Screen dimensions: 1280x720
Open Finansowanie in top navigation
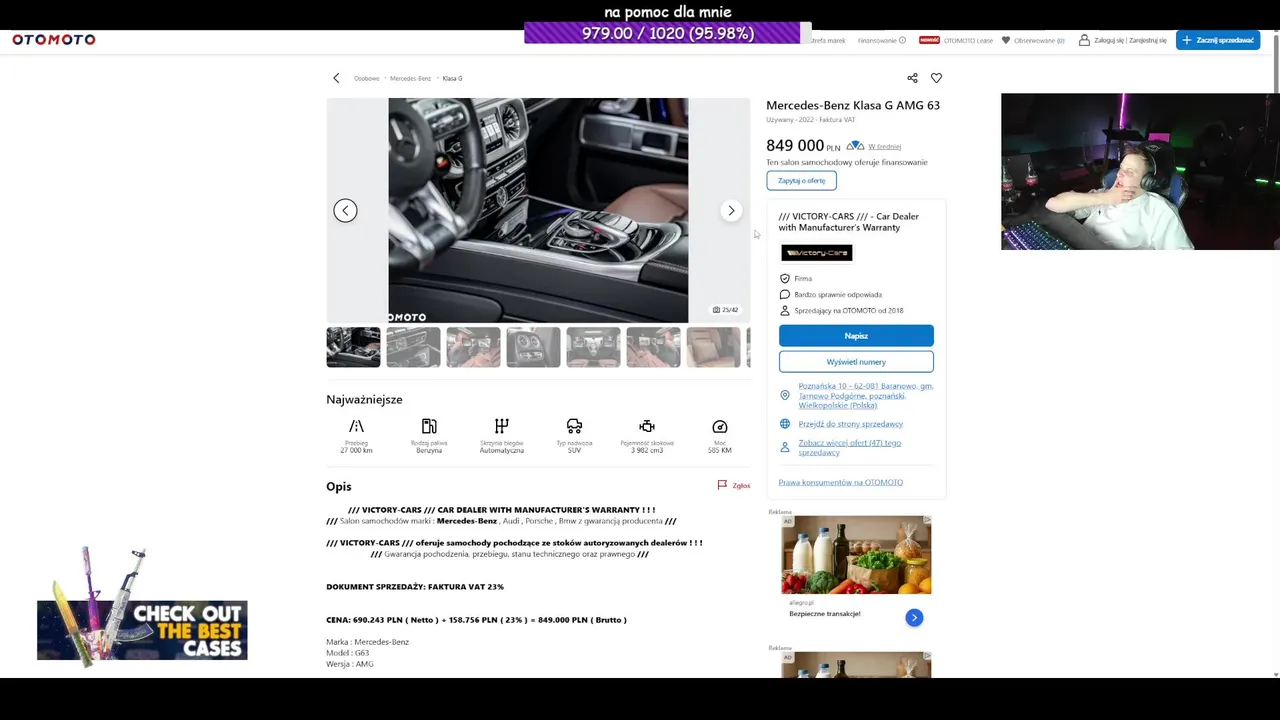pos(877,41)
